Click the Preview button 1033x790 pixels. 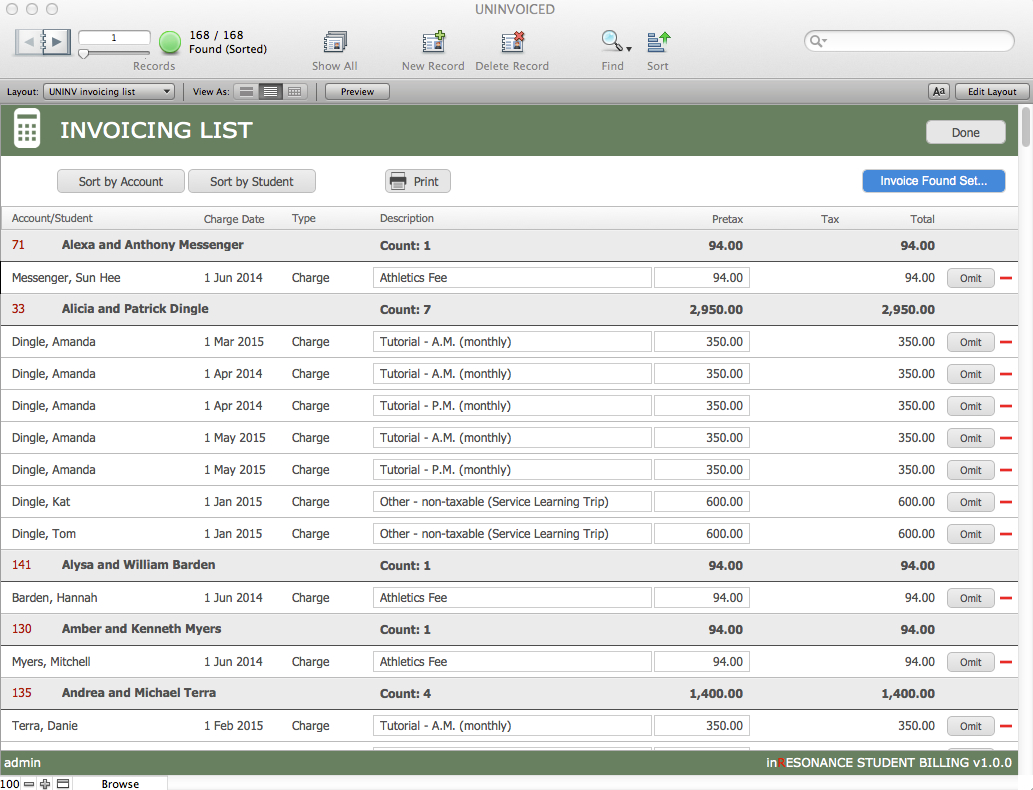tap(357, 92)
